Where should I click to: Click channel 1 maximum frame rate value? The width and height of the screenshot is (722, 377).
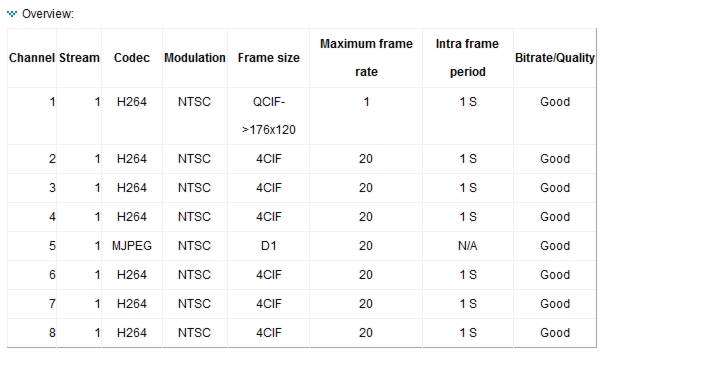point(366,102)
